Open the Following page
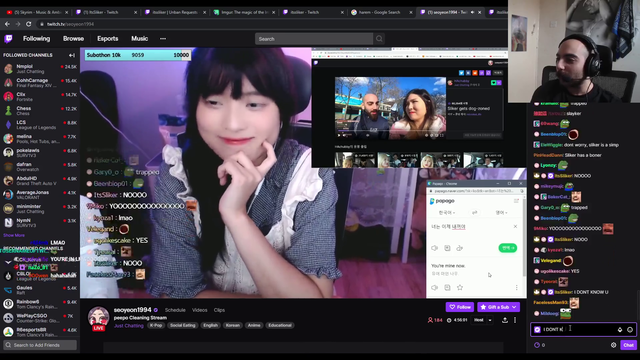Image resolution: width=640 pixels, height=360 pixels. [x=36, y=39]
